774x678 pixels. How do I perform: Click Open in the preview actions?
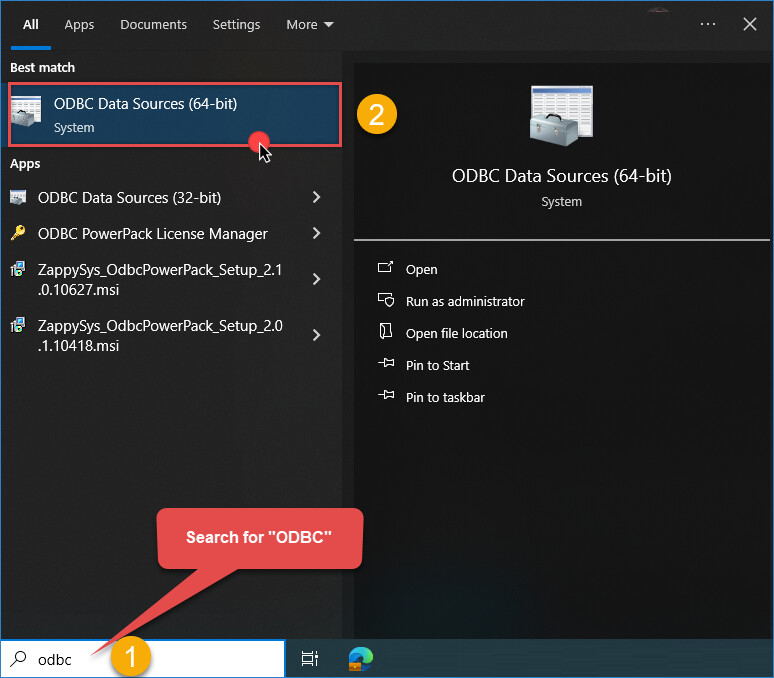[x=422, y=269]
